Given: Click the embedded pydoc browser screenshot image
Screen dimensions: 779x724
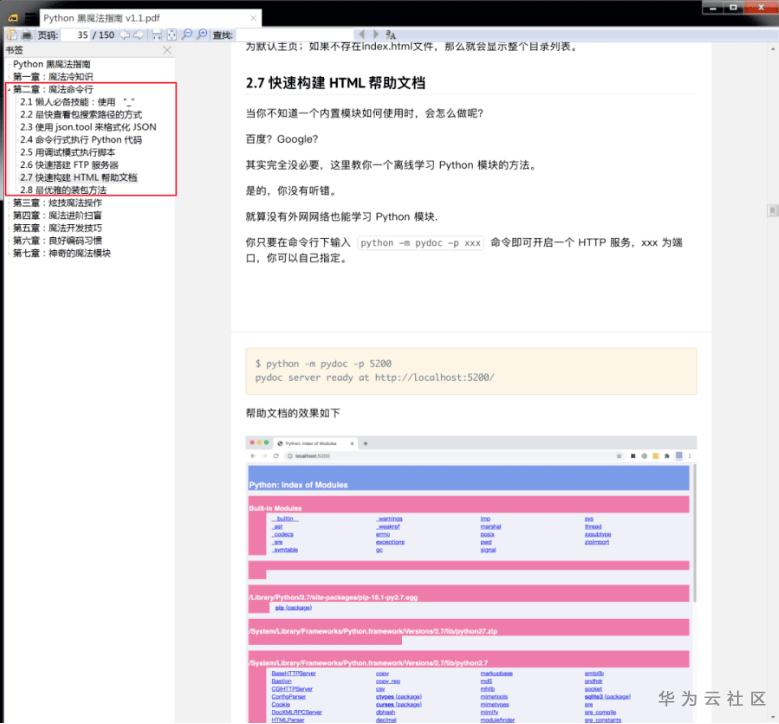Looking at the screenshot, I should [471, 579].
